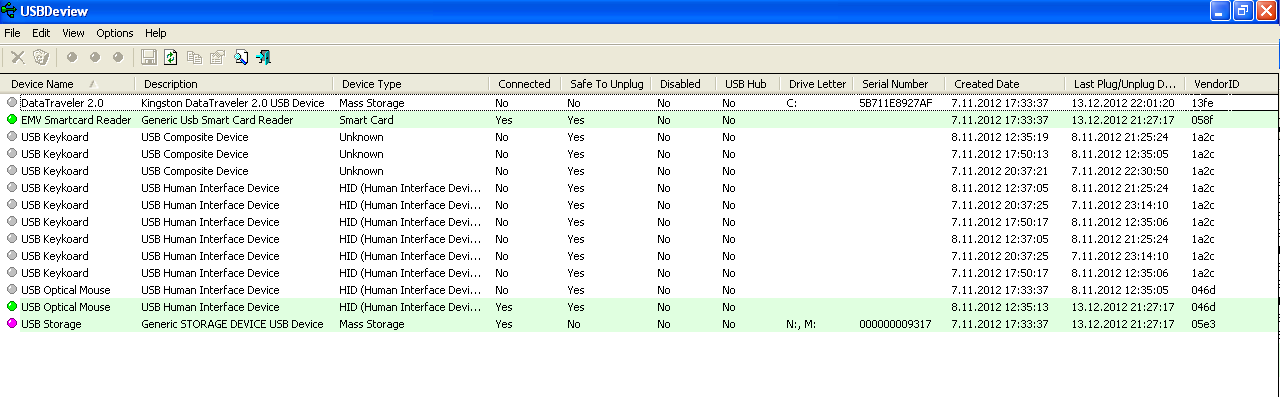Viewport: 1280px width, 397px height.
Task: Click the green dot of connected USB Optical Mouse
Action: [12, 306]
